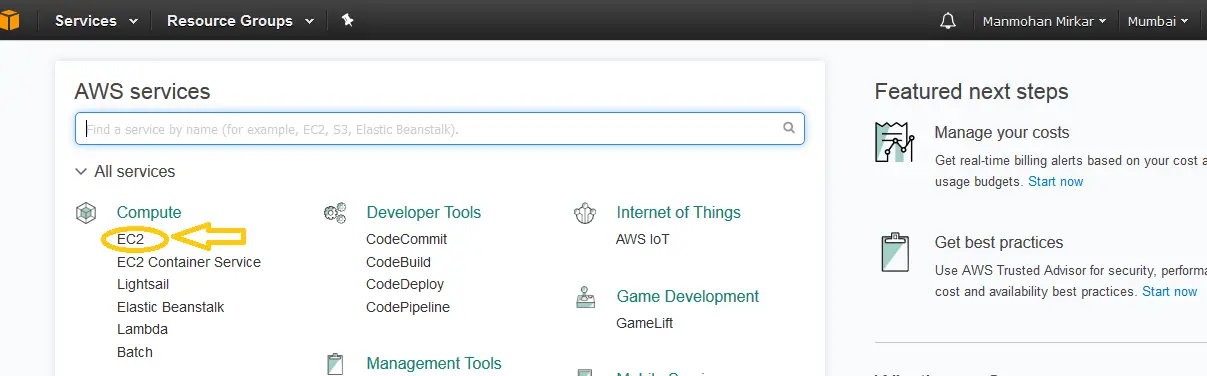Open the Batch service

135,352
